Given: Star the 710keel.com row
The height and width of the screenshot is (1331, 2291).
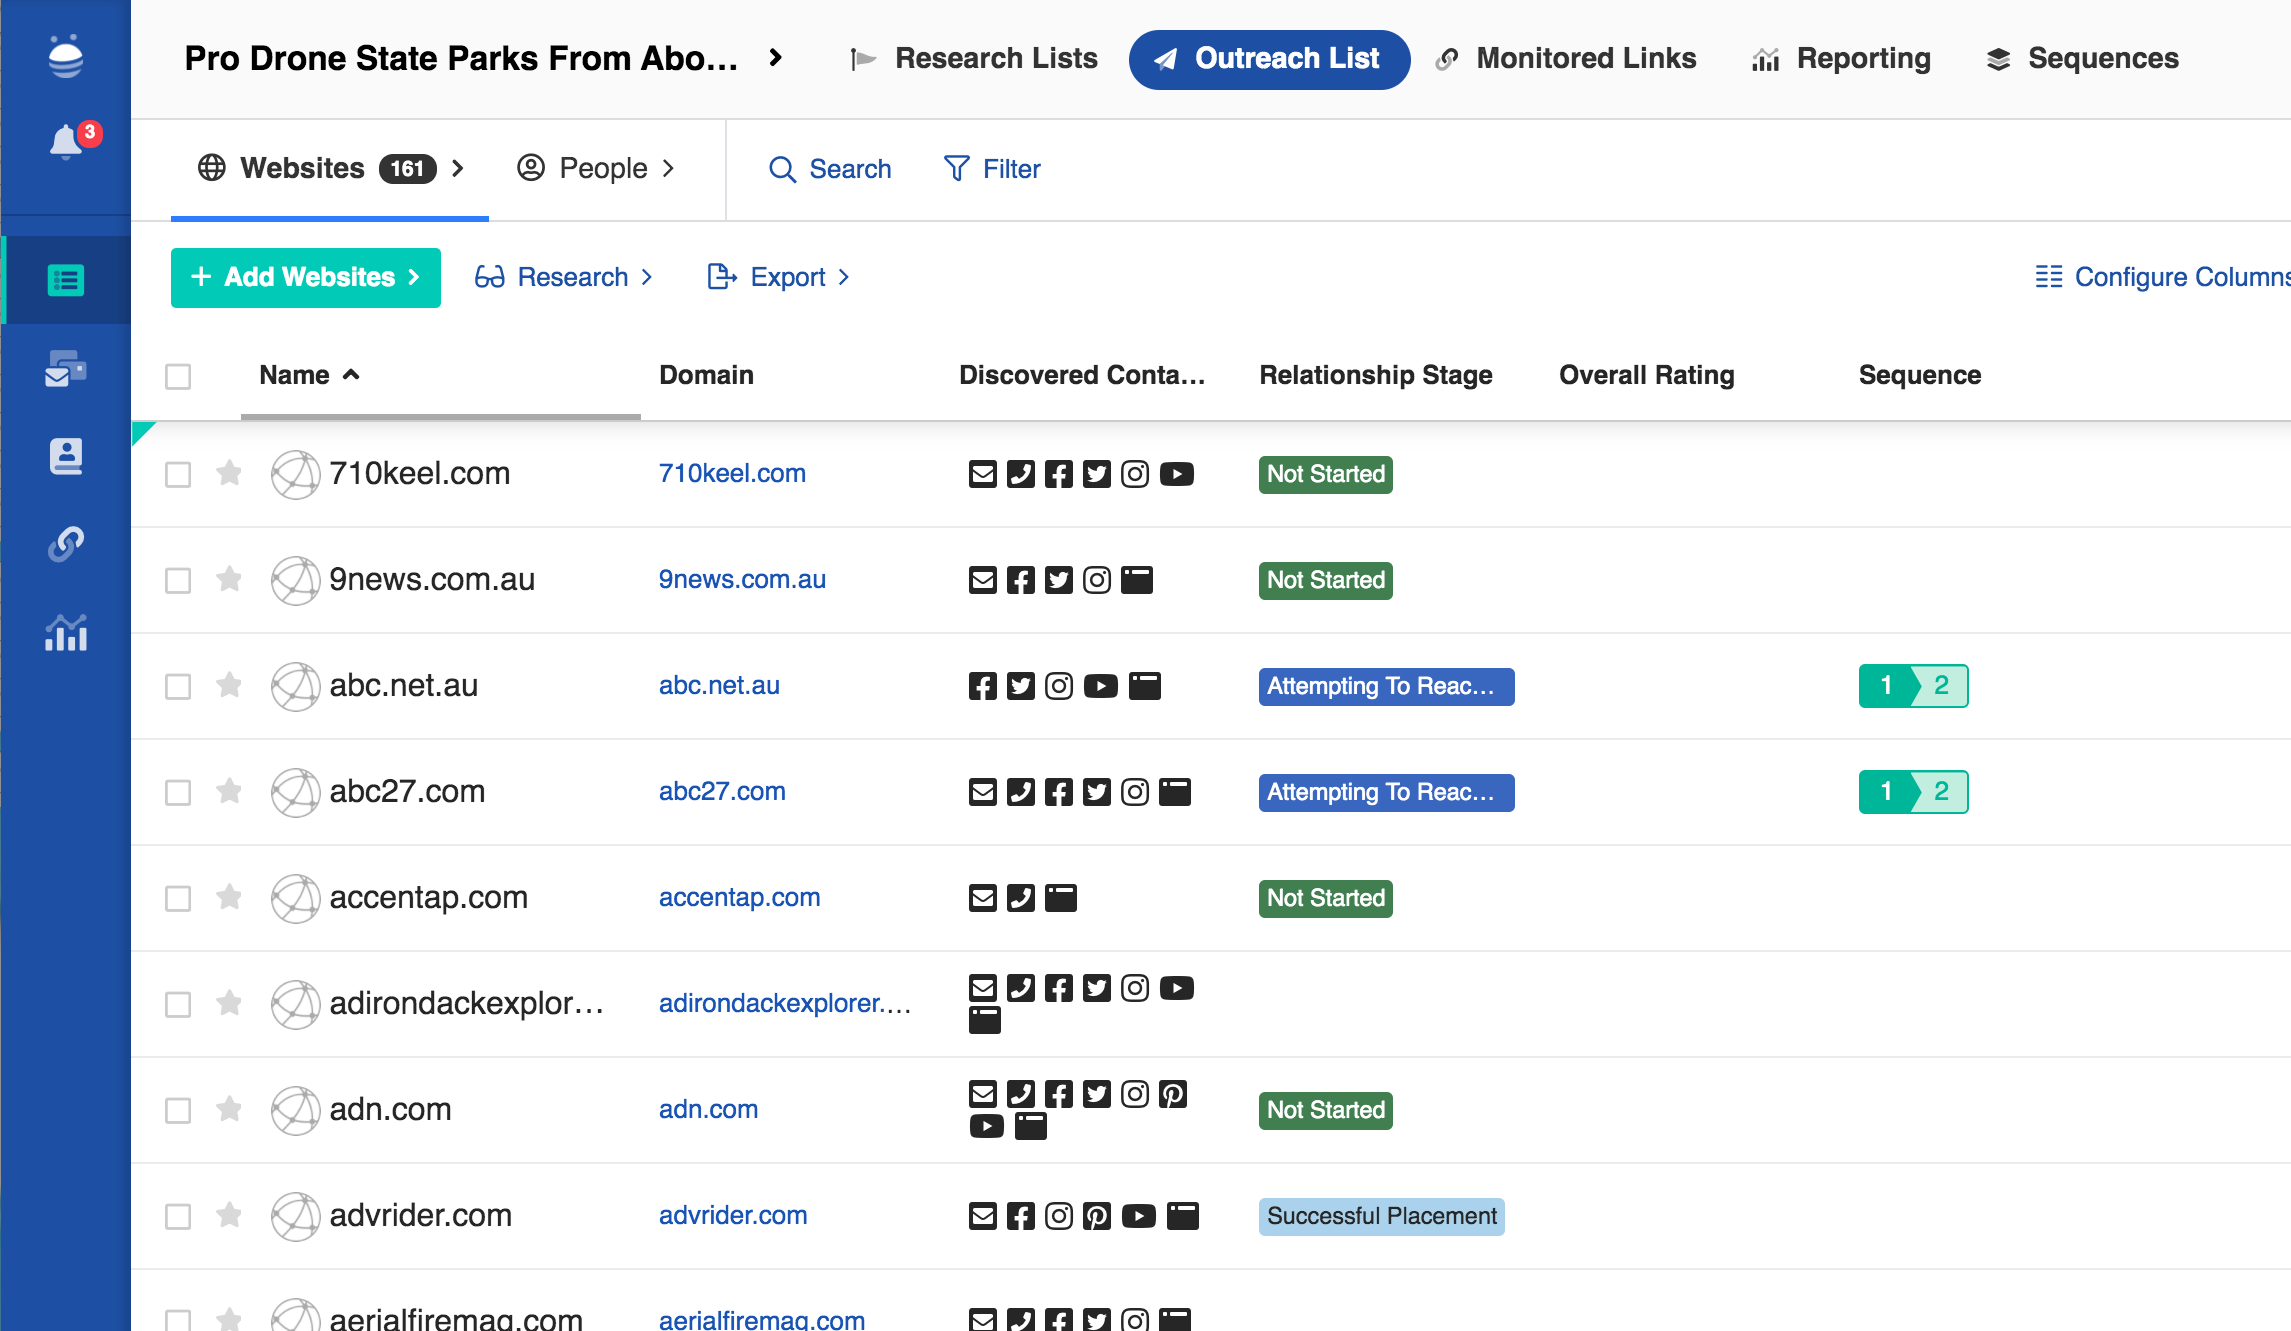Looking at the screenshot, I should [229, 473].
